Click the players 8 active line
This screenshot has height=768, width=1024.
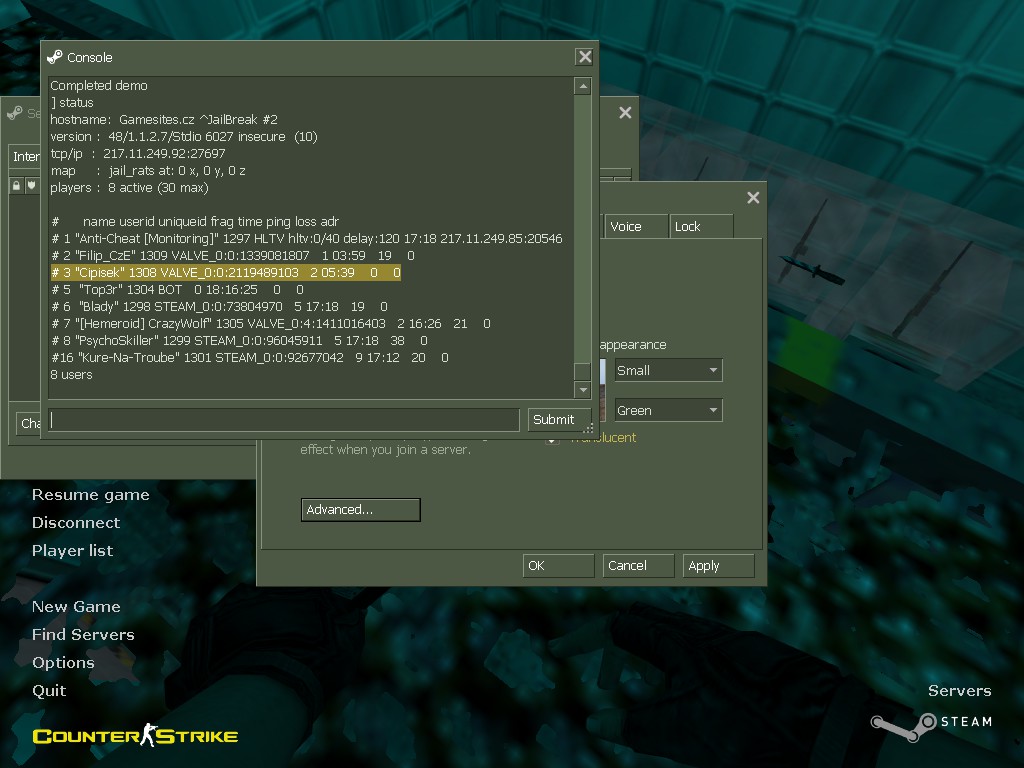tap(129, 187)
